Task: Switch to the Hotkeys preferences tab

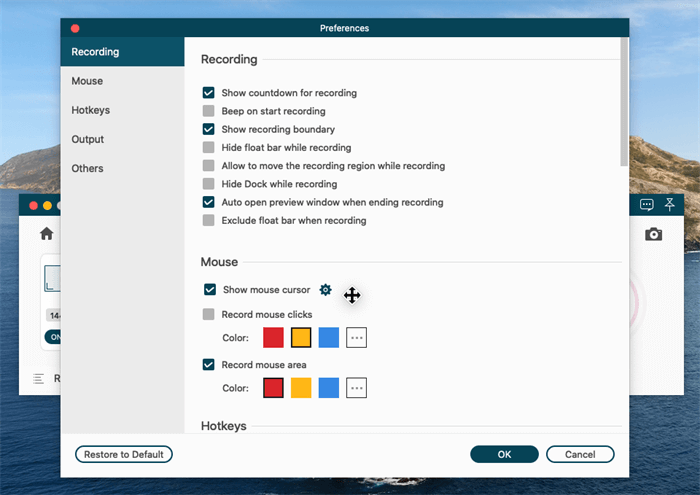Action: tap(91, 110)
